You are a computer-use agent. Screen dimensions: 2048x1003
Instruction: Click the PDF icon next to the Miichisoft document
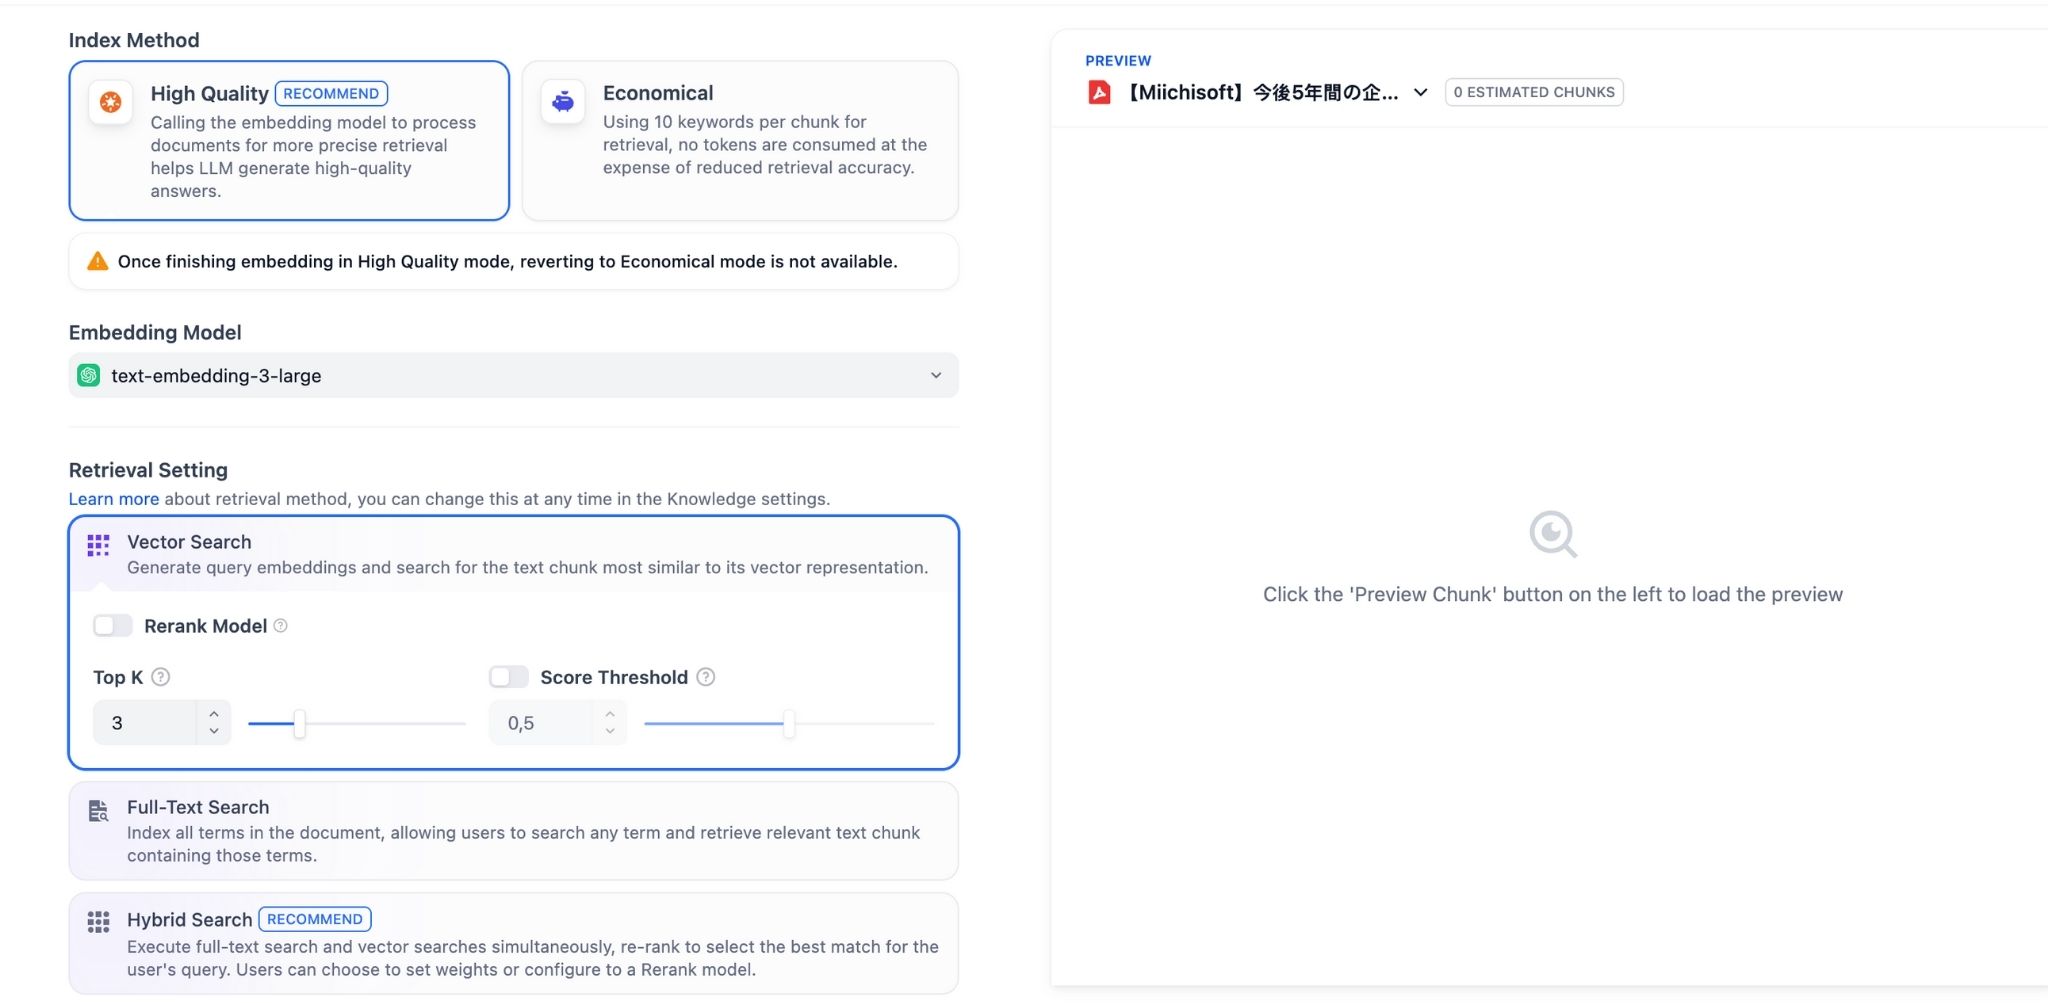1100,91
